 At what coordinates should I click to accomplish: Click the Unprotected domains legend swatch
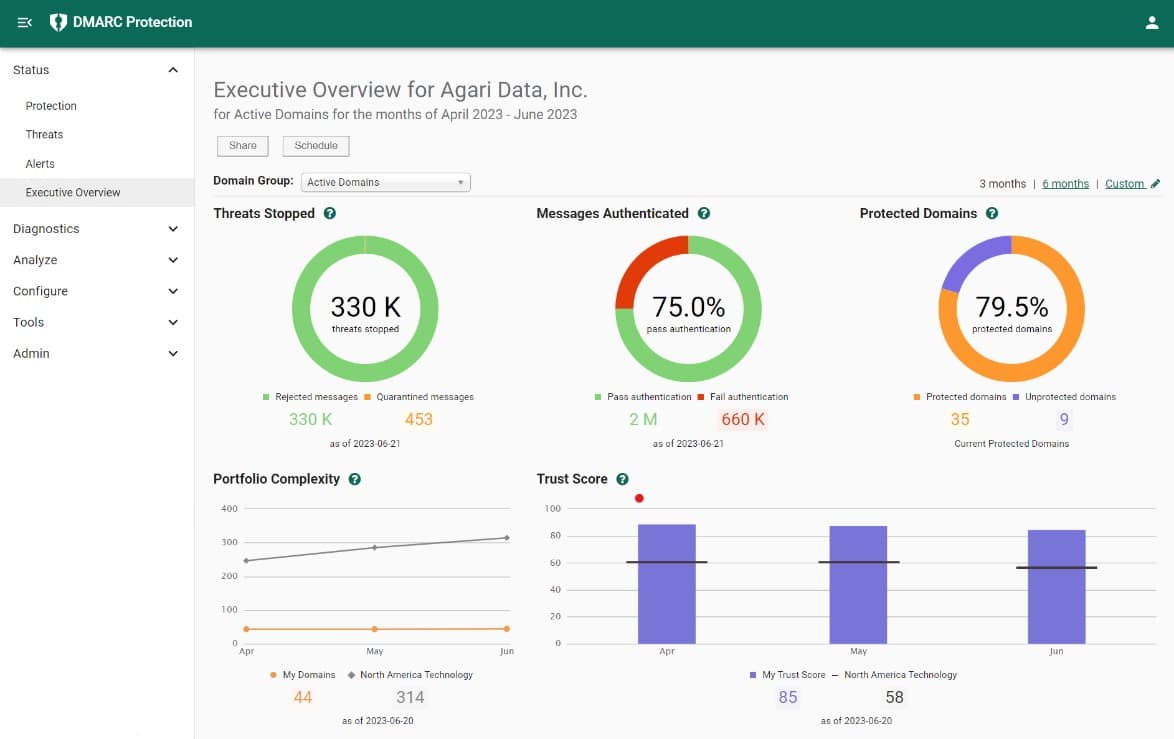point(1016,397)
